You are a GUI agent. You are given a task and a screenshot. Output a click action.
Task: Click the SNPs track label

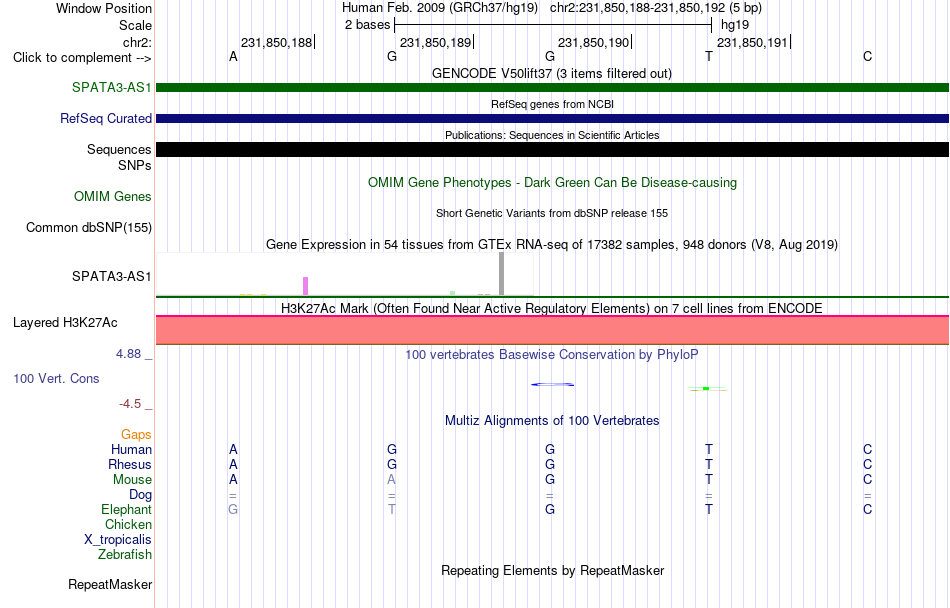pyautogui.click(x=135, y=165)
